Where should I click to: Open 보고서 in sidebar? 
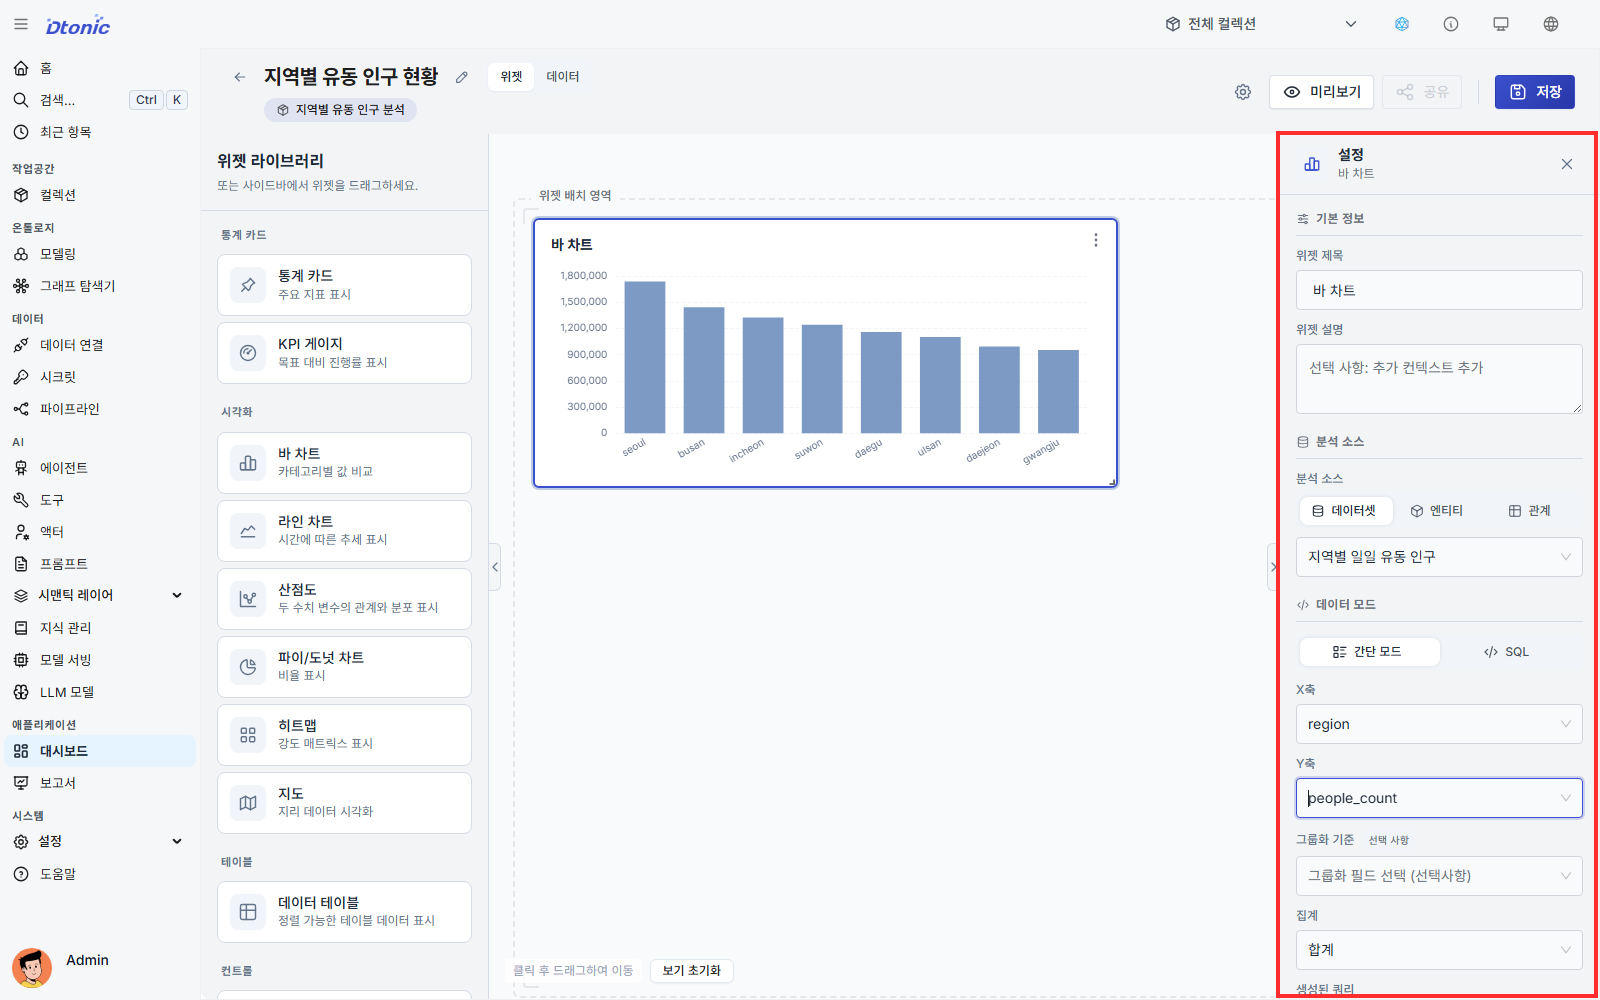(x=100, y=783)
